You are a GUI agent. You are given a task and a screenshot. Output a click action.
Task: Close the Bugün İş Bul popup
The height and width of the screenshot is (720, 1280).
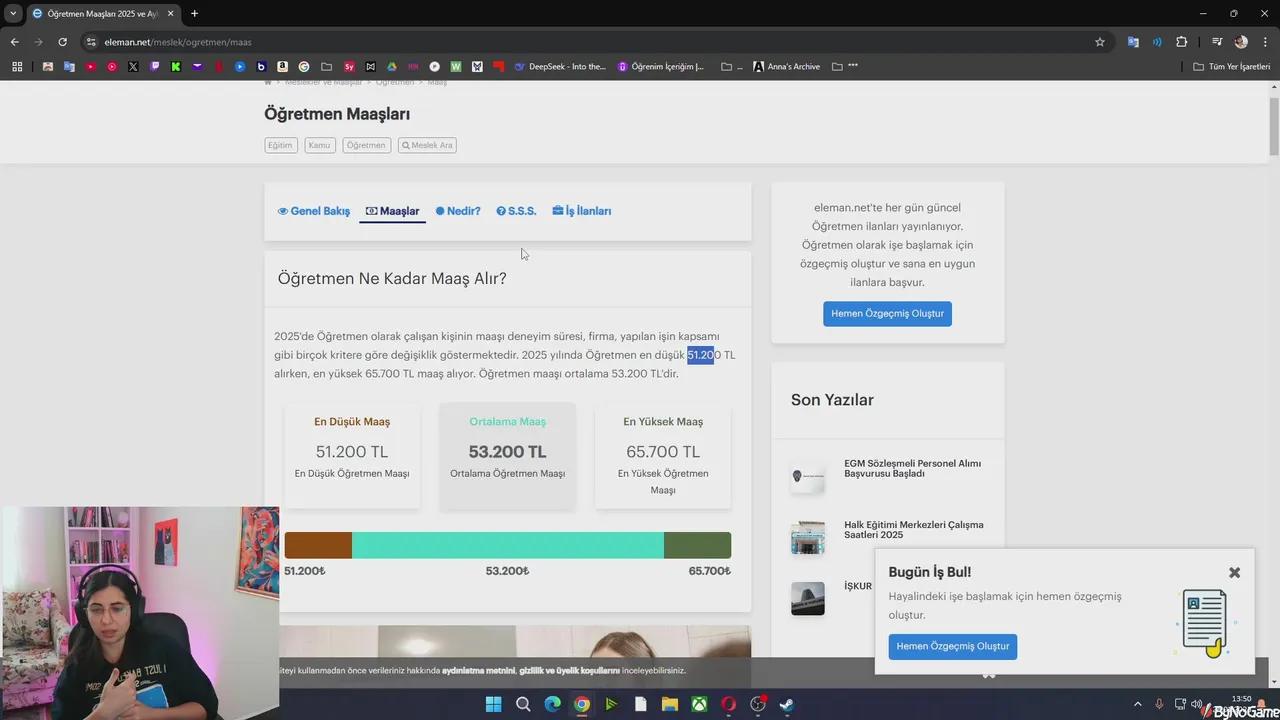click(1234, 573)
